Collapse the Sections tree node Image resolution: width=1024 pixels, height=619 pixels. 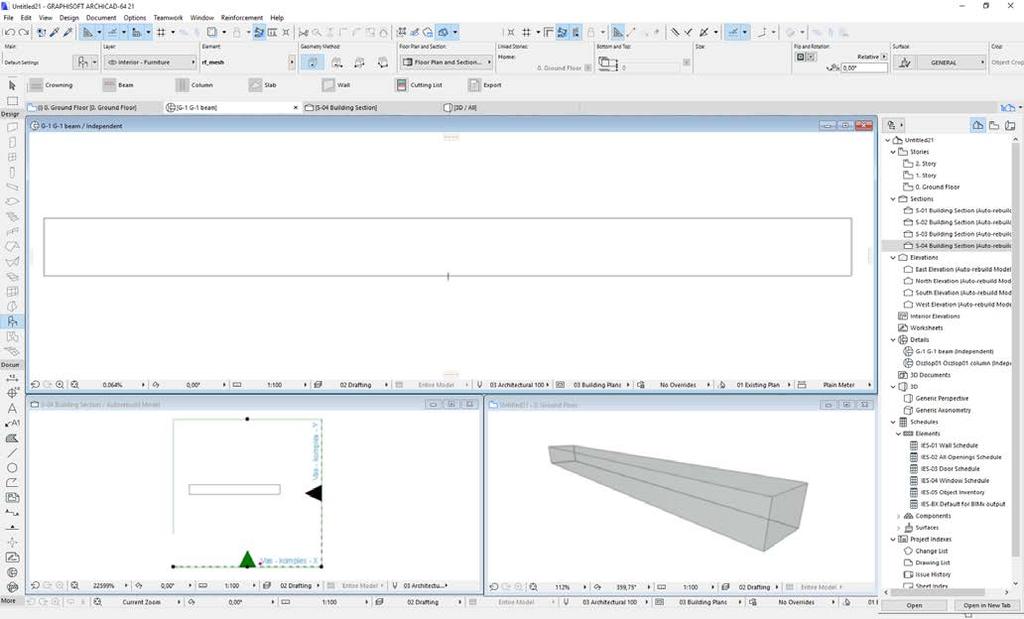[893, 199]
